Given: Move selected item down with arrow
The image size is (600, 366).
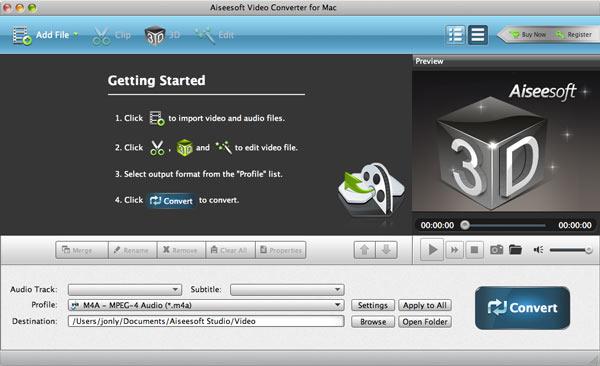Looking at the screenshot, I should 386,250.
